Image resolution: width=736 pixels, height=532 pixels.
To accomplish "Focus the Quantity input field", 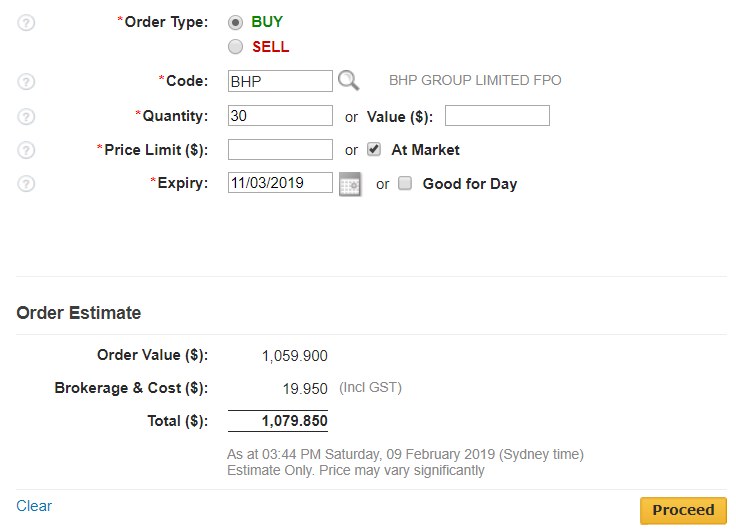I will click(280, 116).
